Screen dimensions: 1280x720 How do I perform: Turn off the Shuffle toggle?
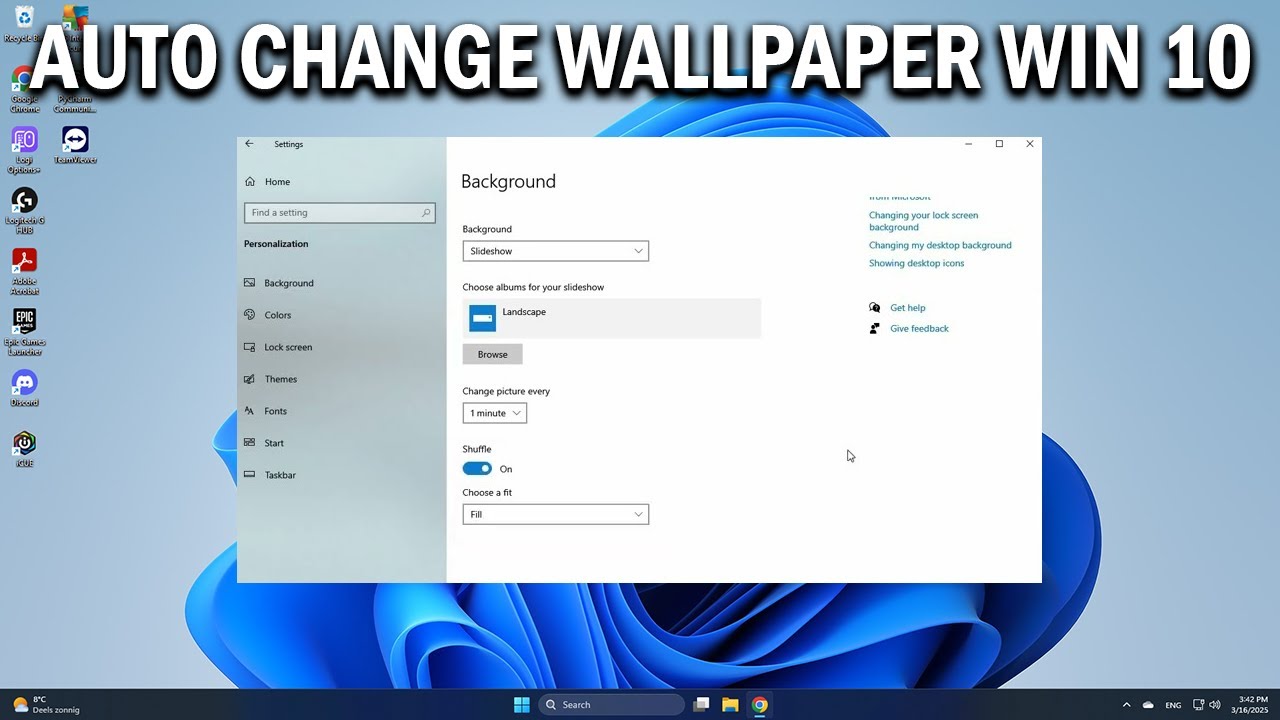[478, 469]
